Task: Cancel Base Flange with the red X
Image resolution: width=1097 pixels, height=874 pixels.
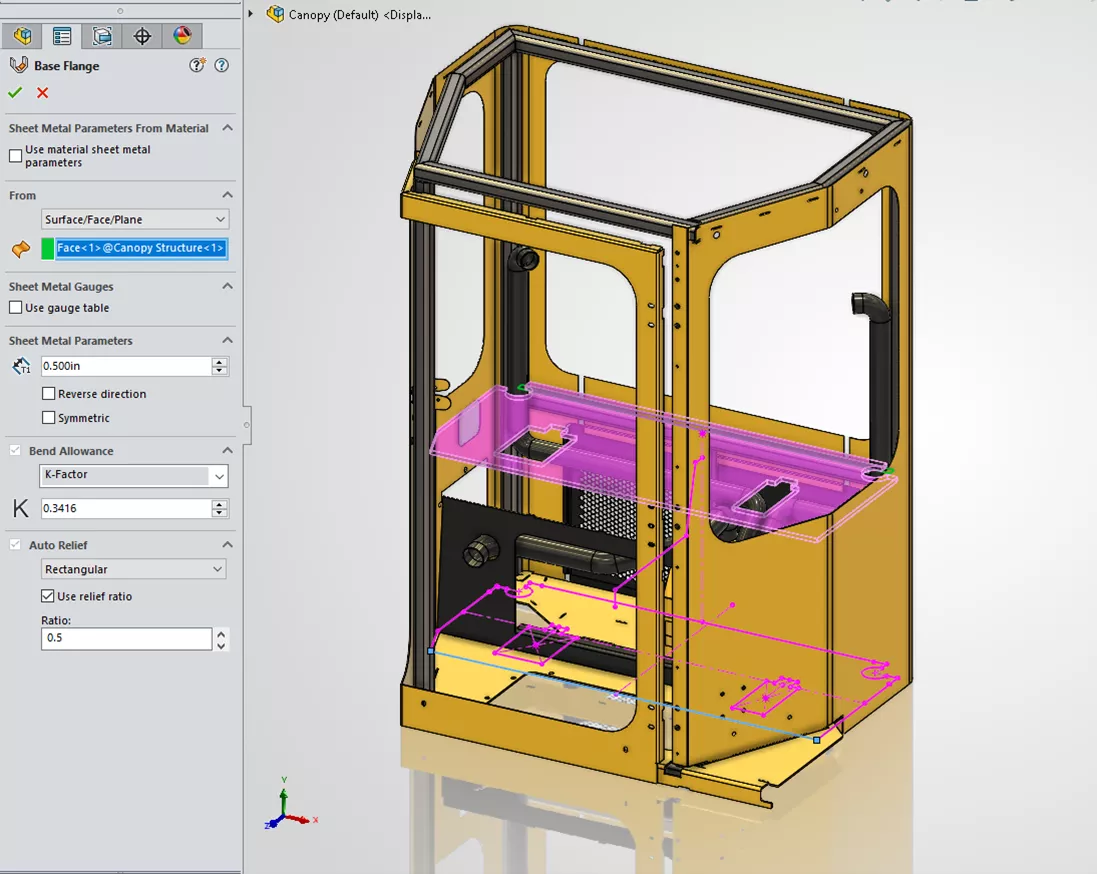Action: (x=42, y=93)
